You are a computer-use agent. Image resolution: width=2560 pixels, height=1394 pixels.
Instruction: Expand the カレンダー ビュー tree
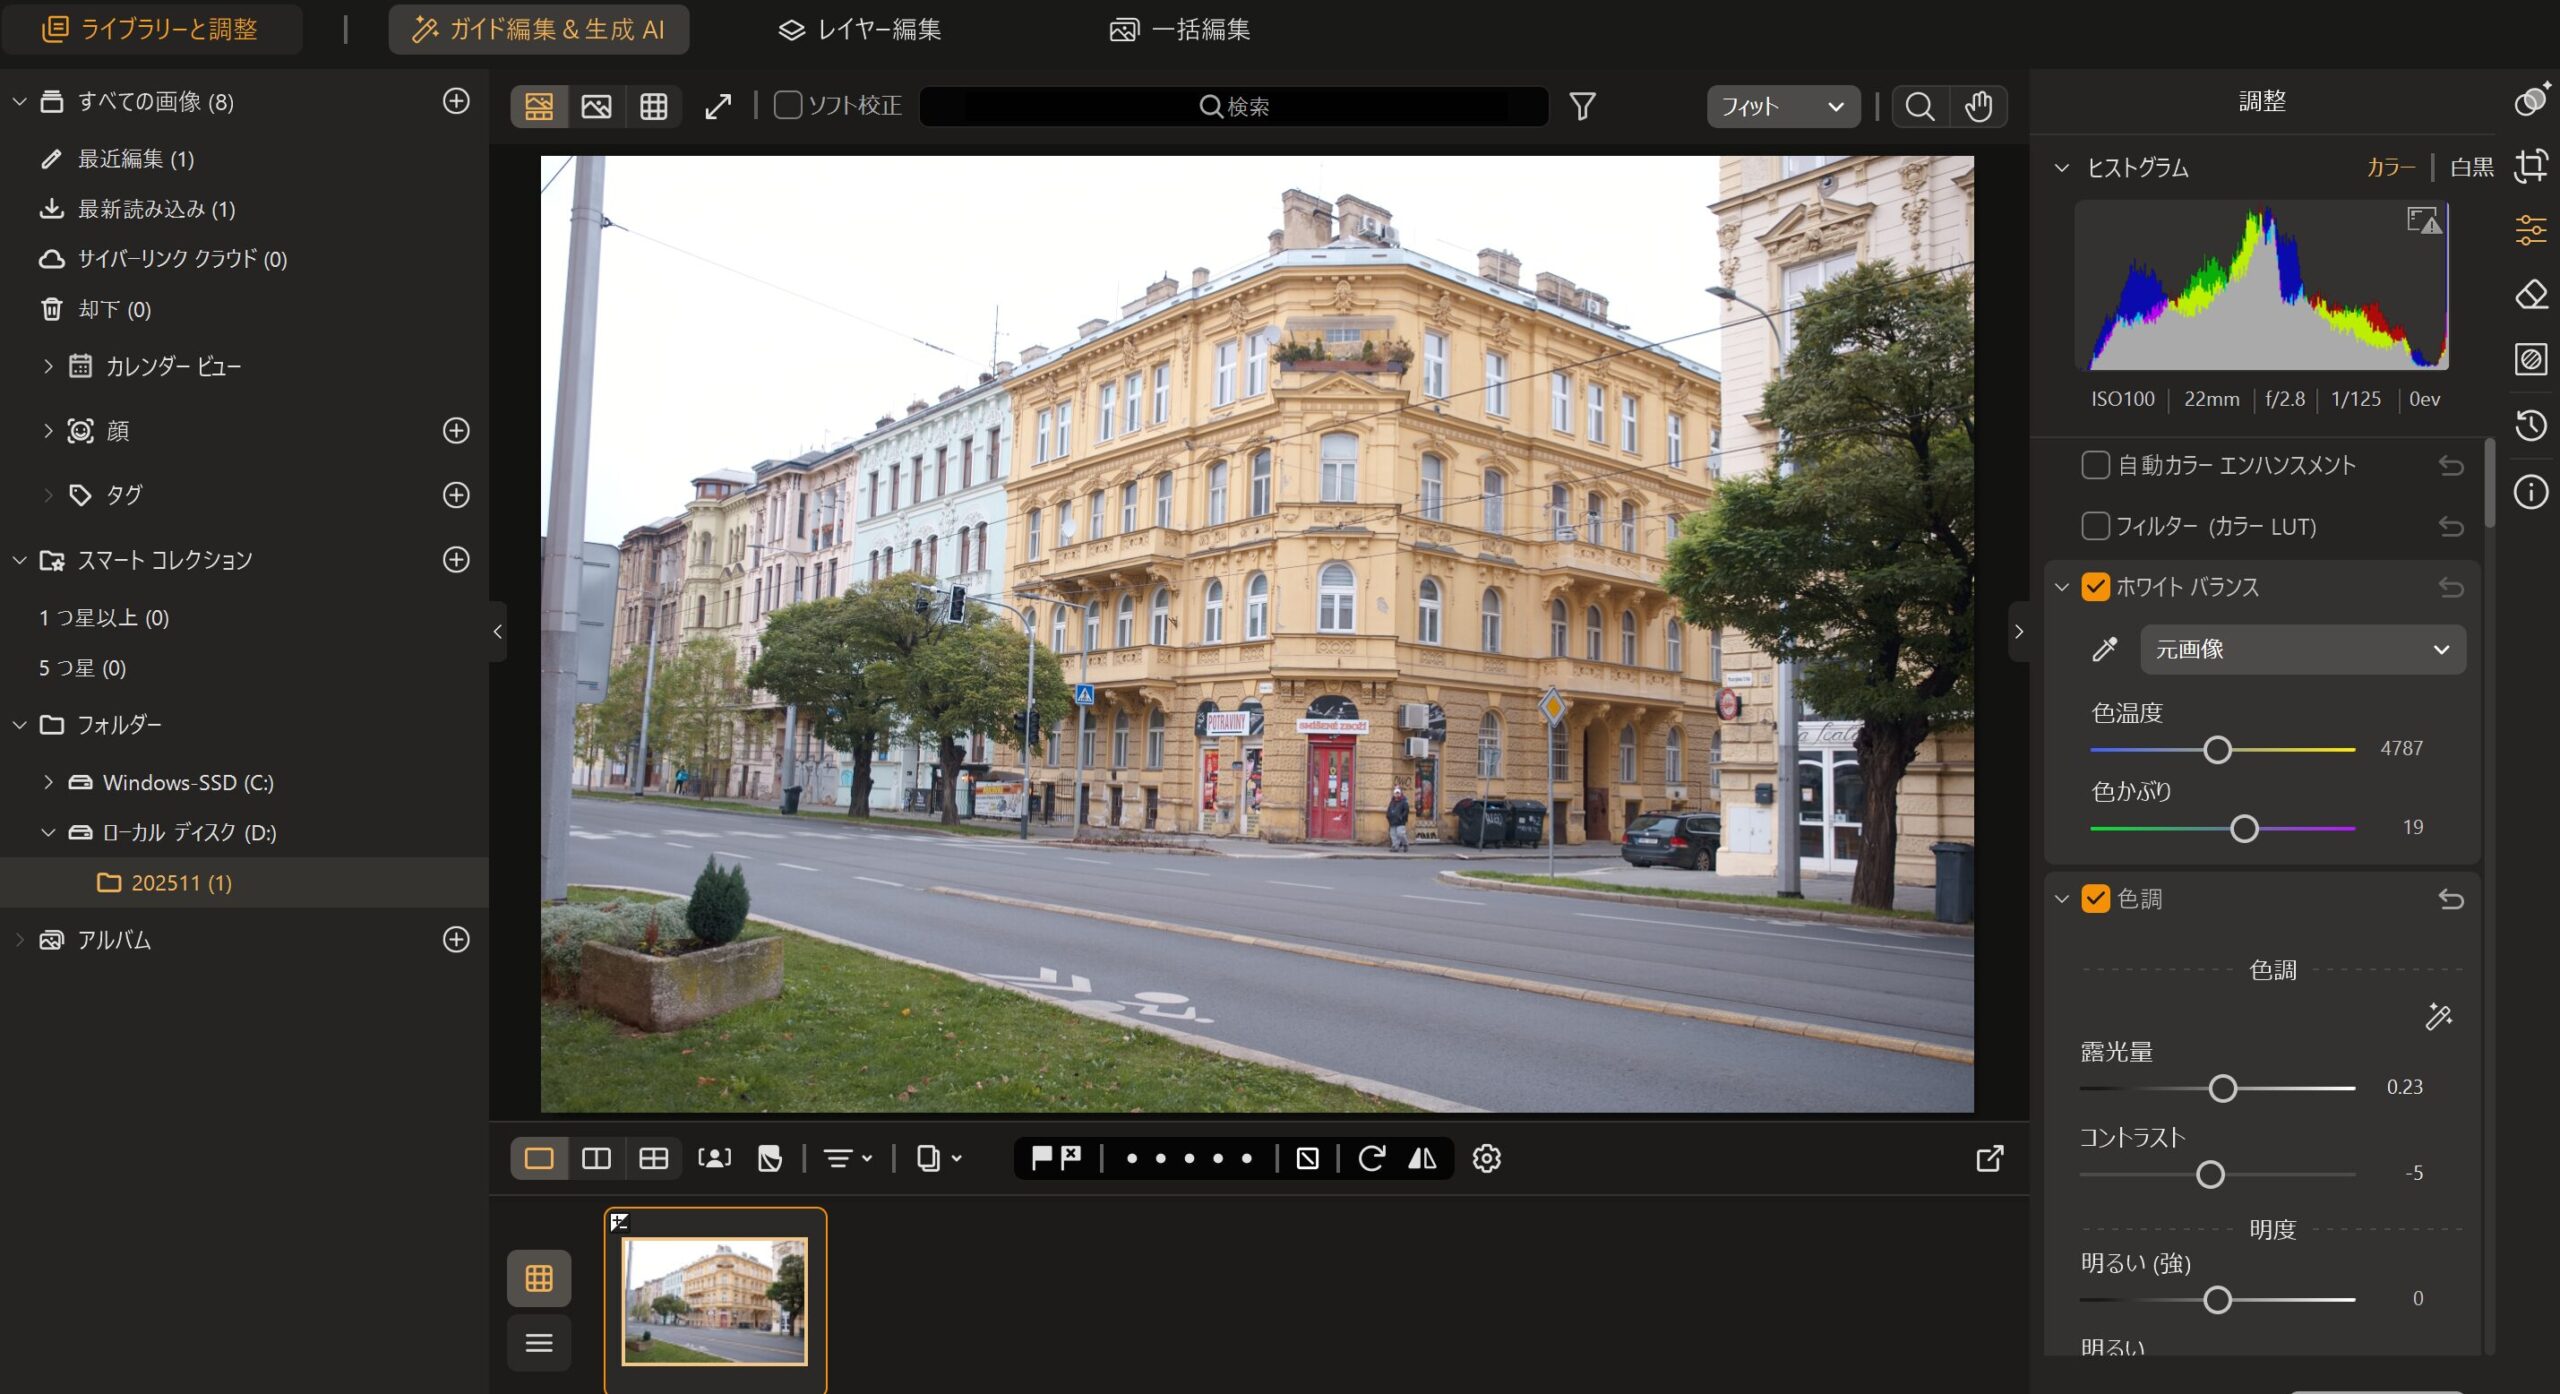coord(47,366)
